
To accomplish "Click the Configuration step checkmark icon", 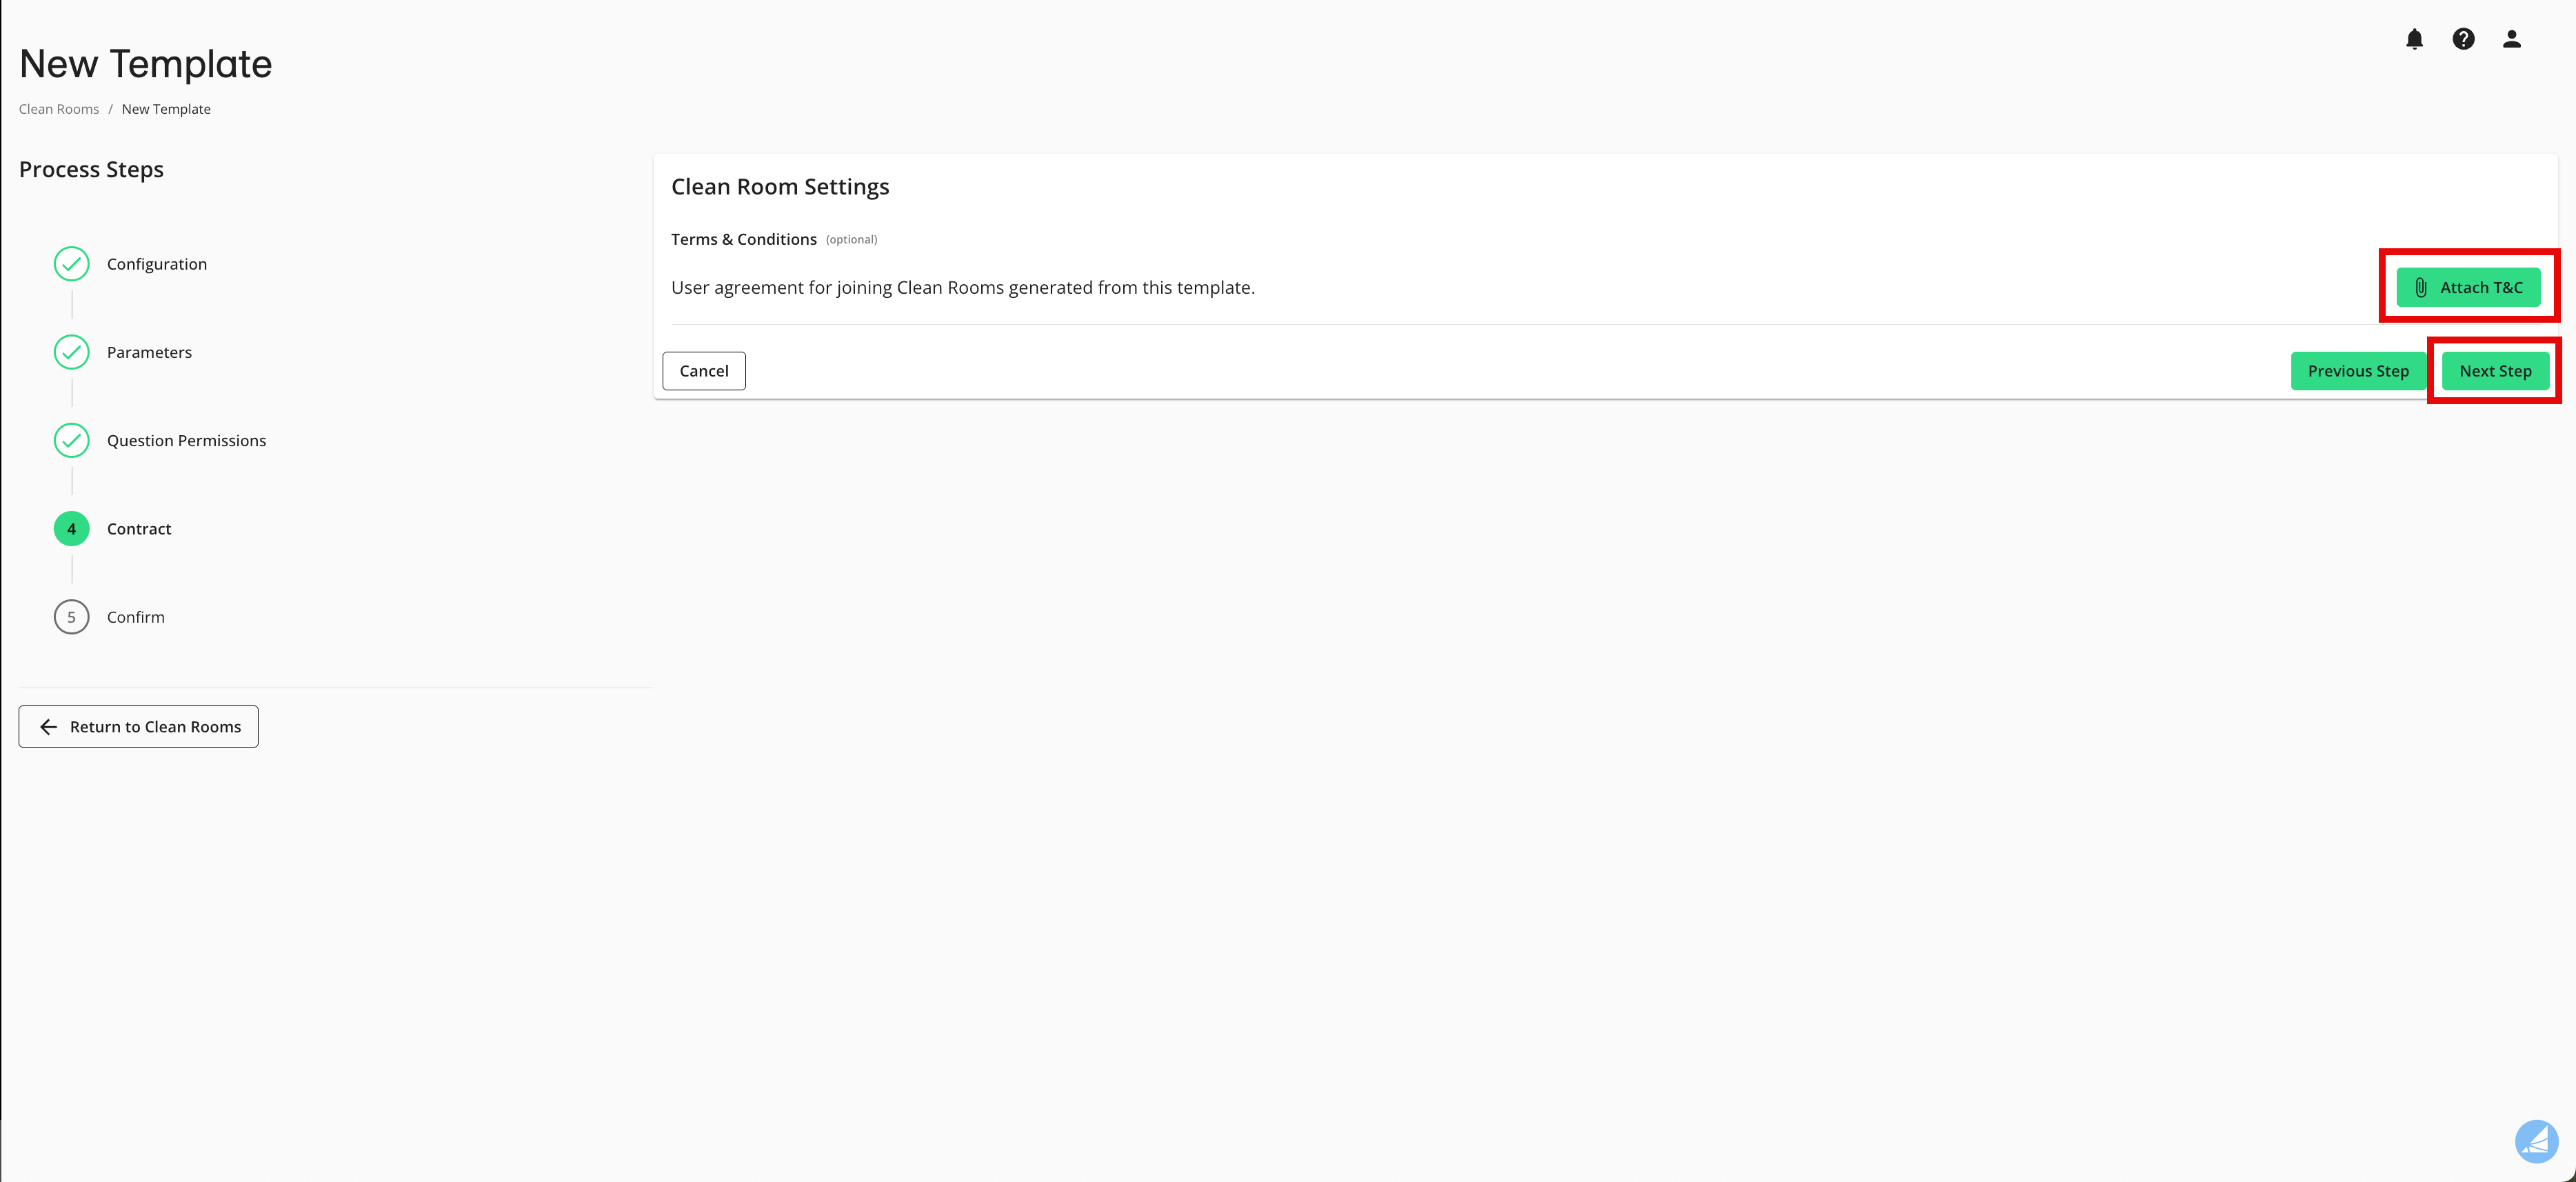I will coord(71,264).
